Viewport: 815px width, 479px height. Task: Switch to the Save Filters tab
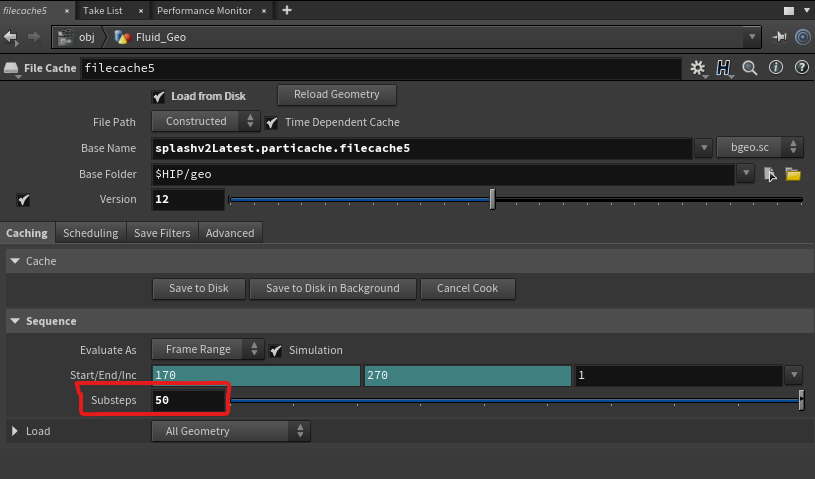162,233
